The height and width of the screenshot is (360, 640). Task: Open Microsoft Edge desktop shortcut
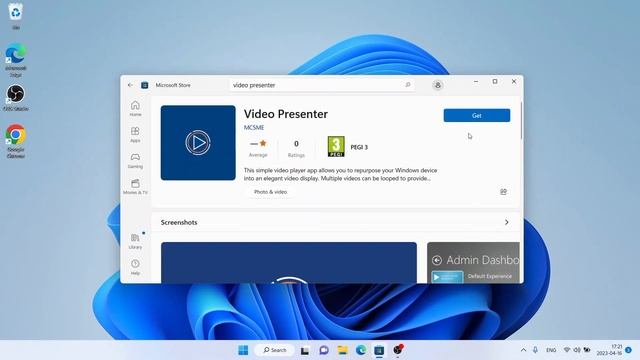pyautogui.click(x=16, y=60)
